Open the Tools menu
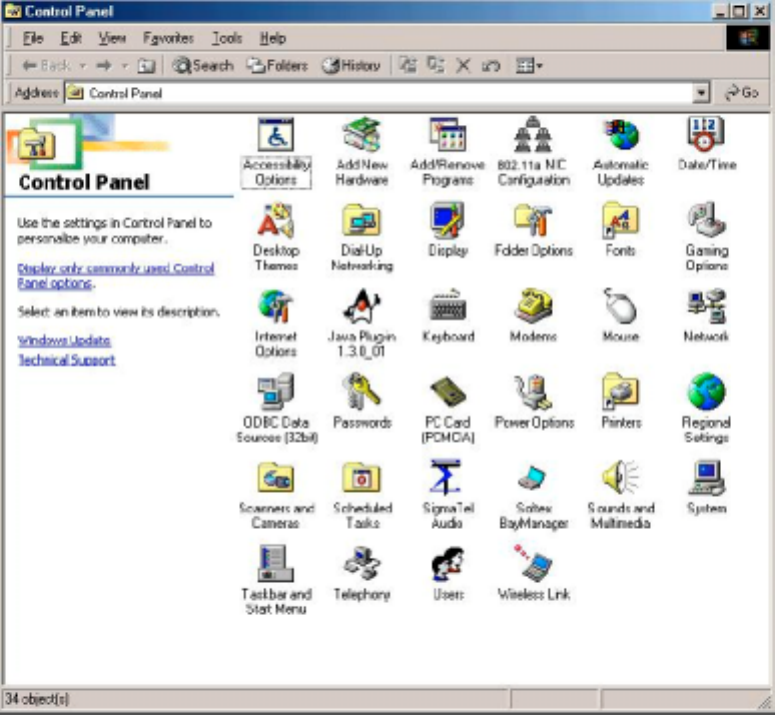 point(226,38)
